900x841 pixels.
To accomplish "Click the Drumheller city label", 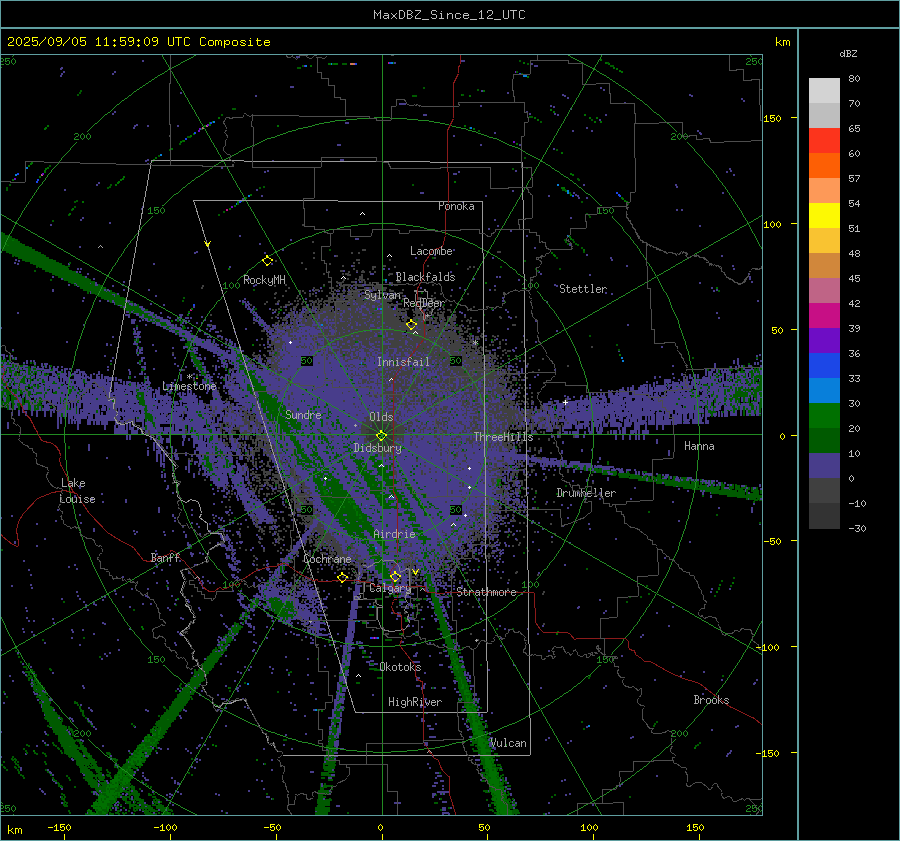I will click(x=586, y=493).
